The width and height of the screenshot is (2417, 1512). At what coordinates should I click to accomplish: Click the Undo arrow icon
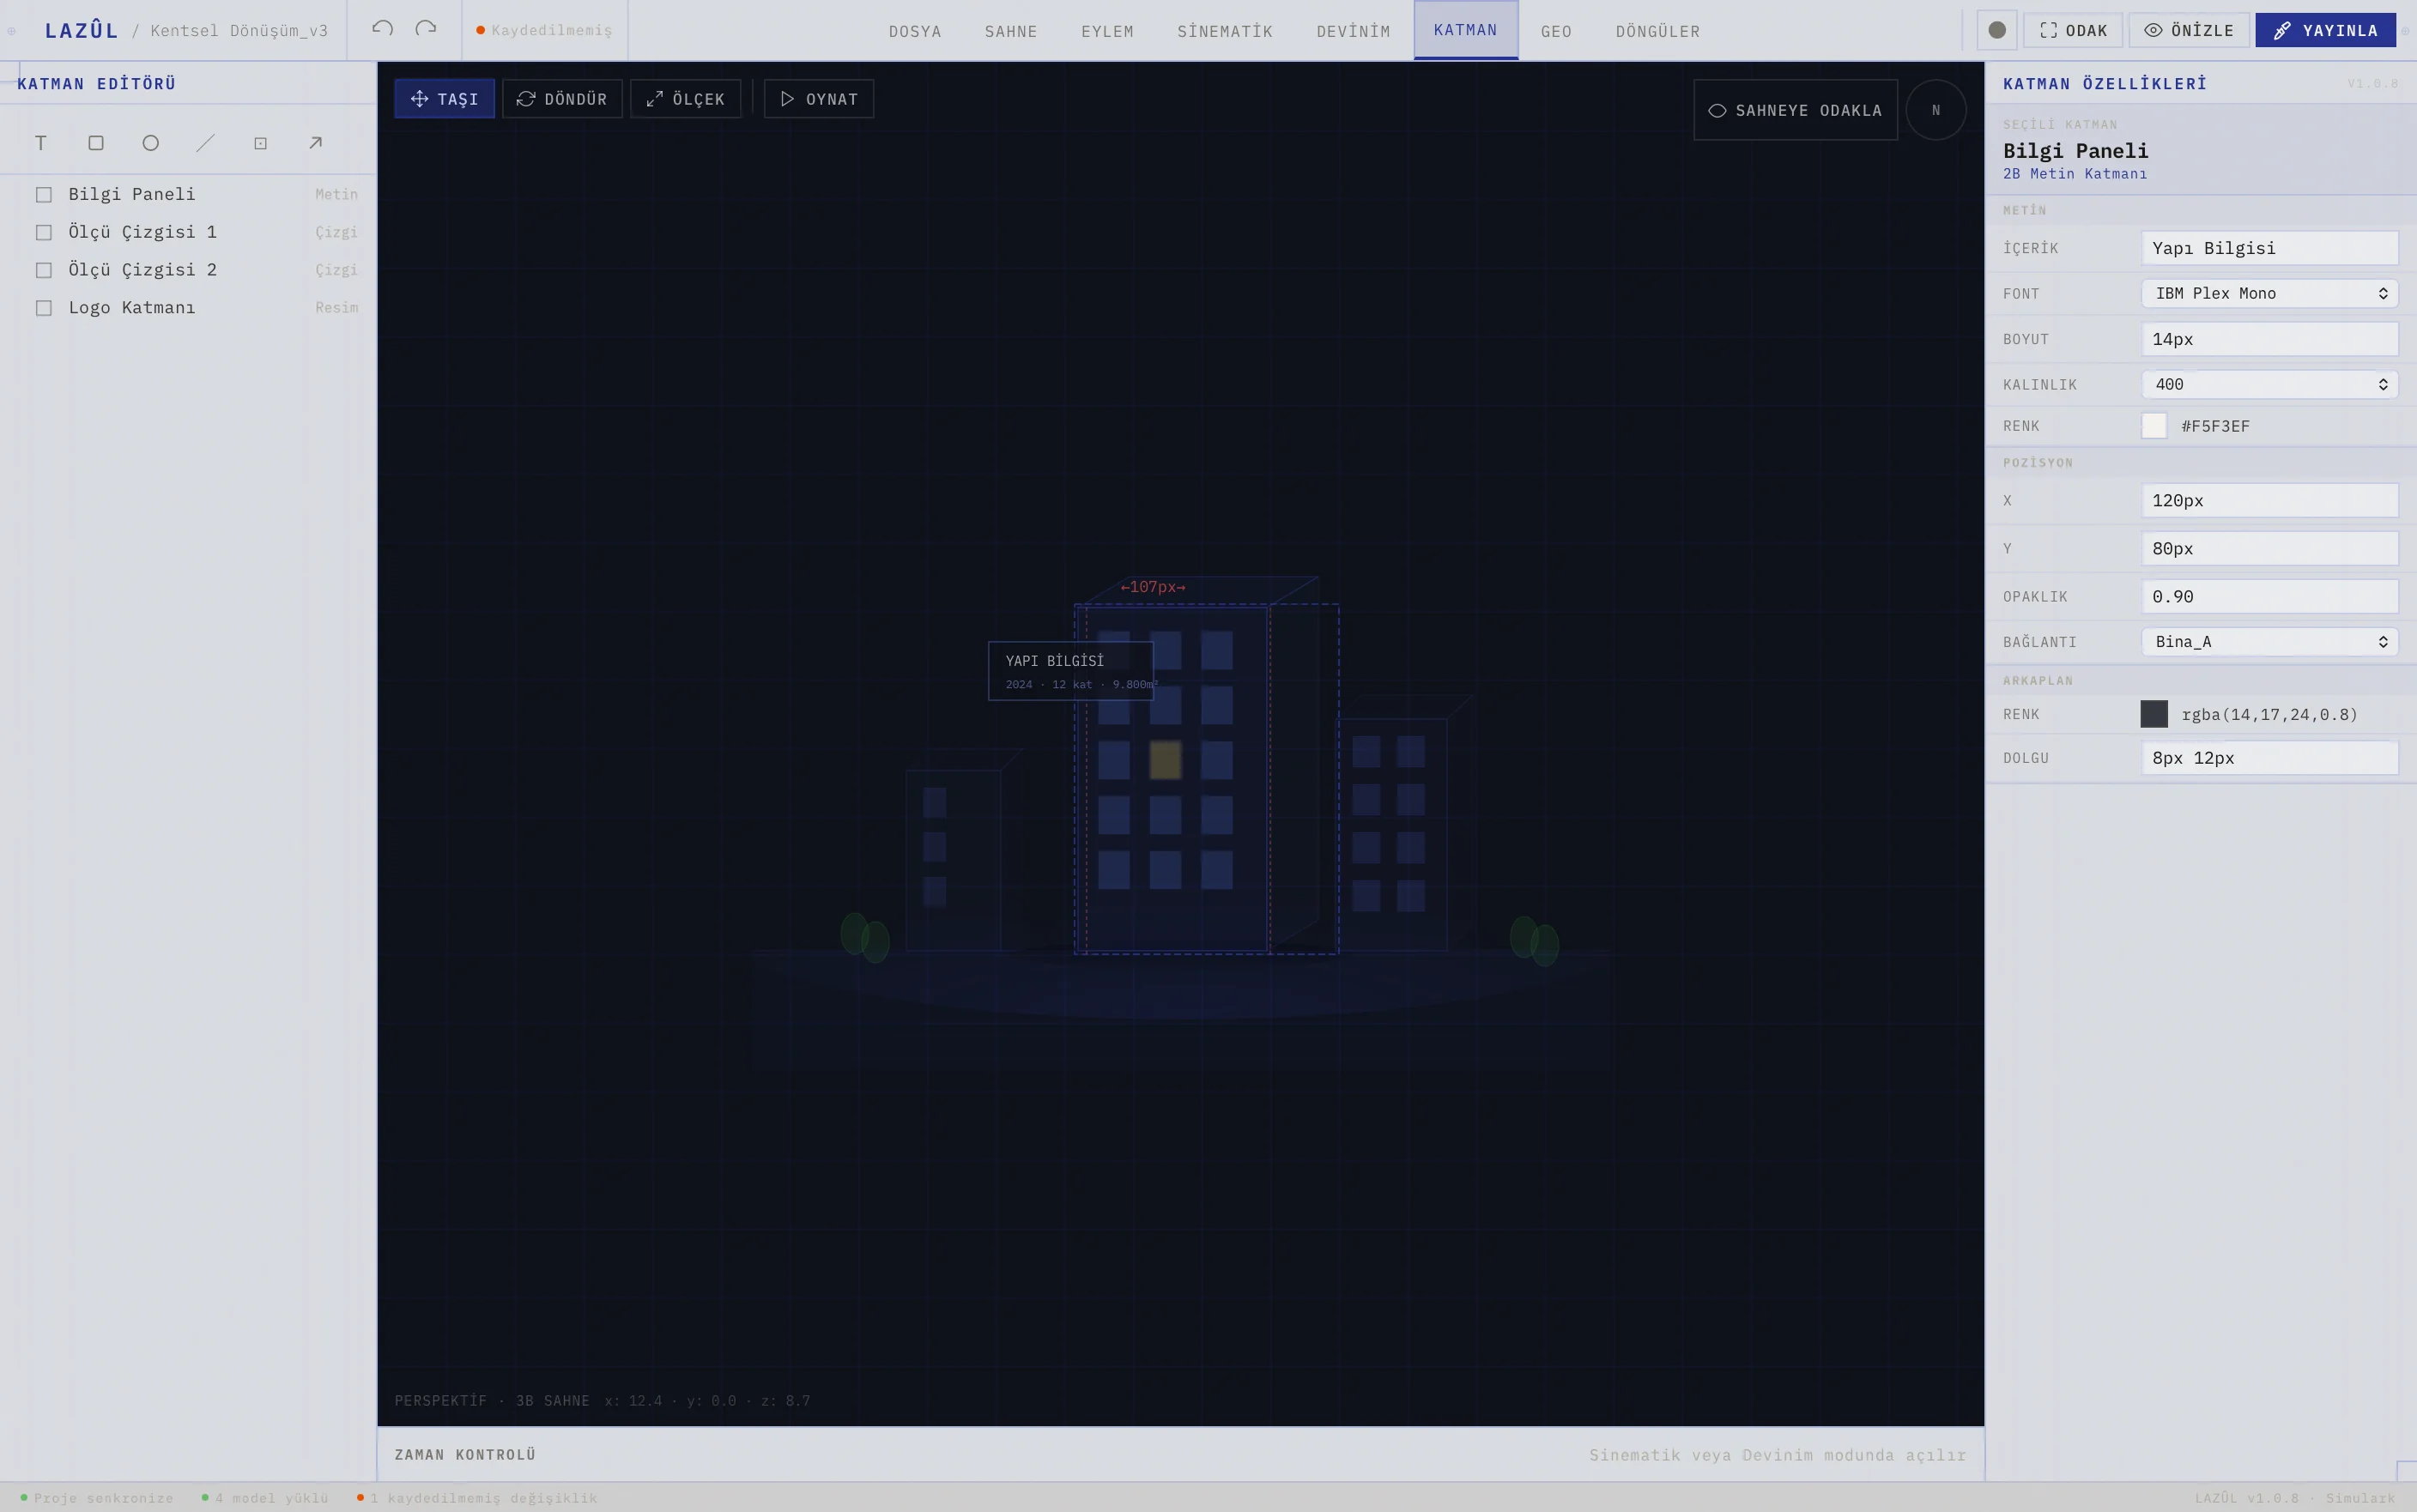pyautogui.click(x=382, y=28)
